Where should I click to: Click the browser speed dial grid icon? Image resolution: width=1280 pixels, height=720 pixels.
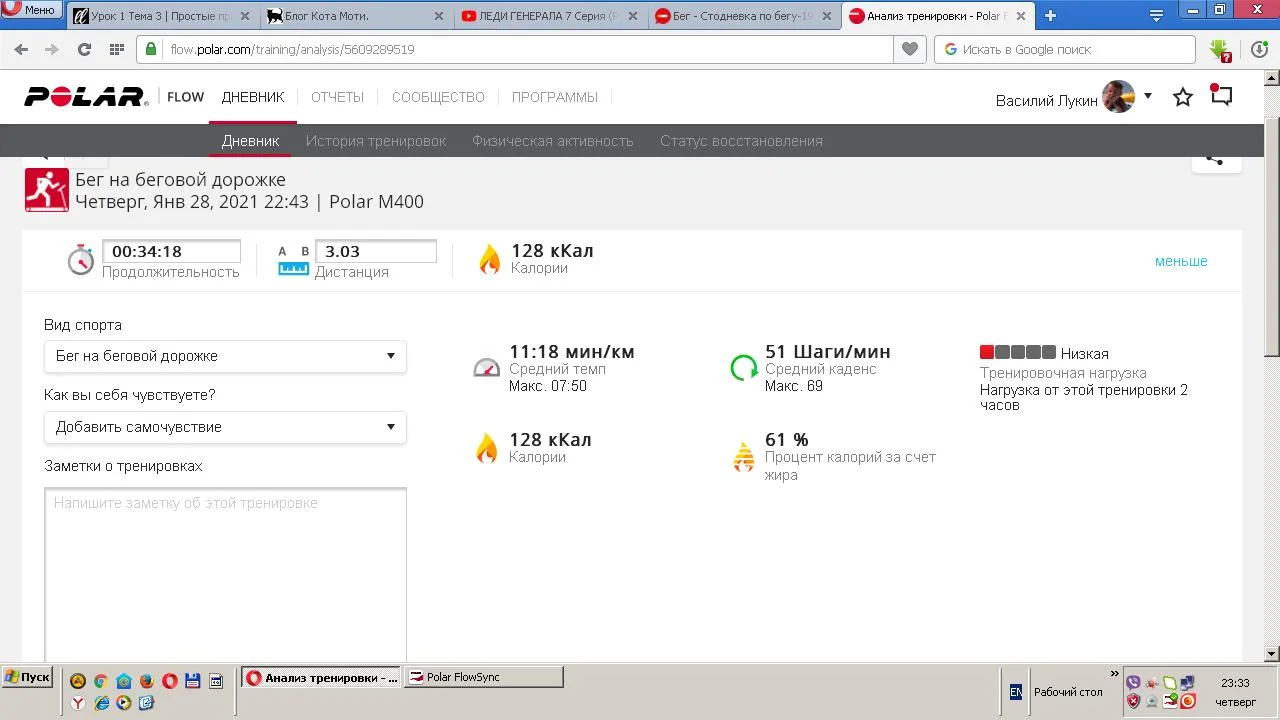tap(117, 49)
